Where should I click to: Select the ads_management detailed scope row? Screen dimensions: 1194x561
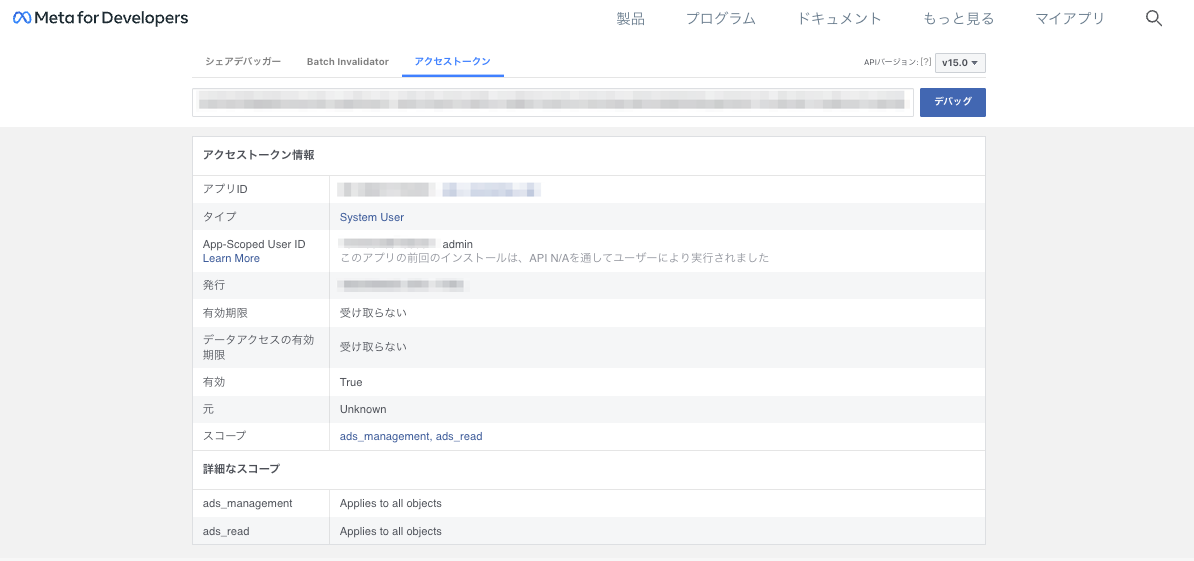(x=589, y=503)
